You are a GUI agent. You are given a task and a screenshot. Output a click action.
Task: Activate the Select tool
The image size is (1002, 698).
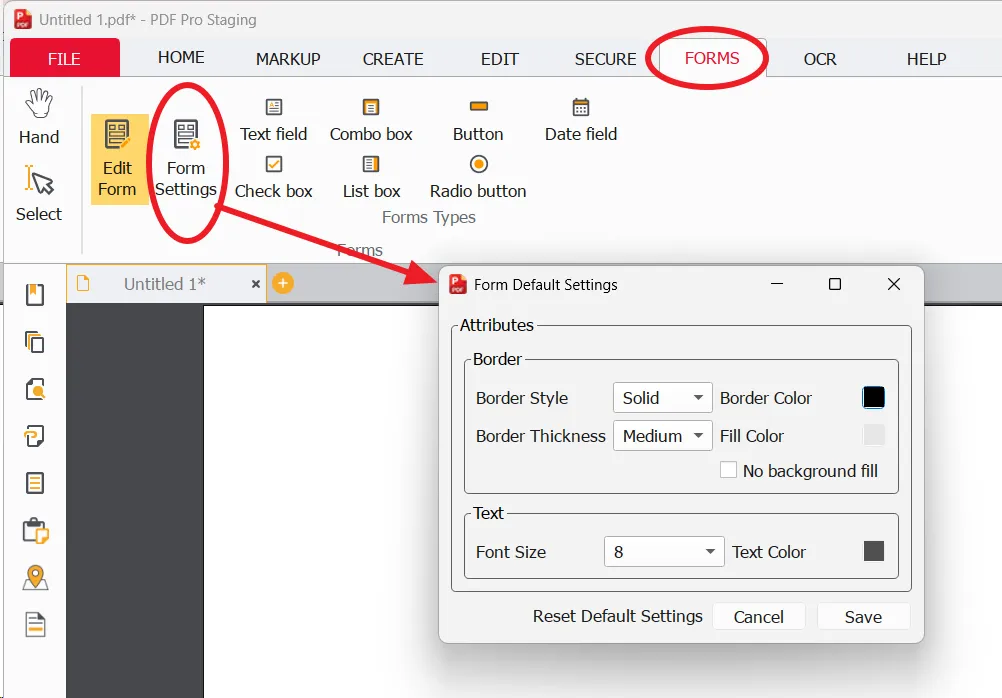39,194
